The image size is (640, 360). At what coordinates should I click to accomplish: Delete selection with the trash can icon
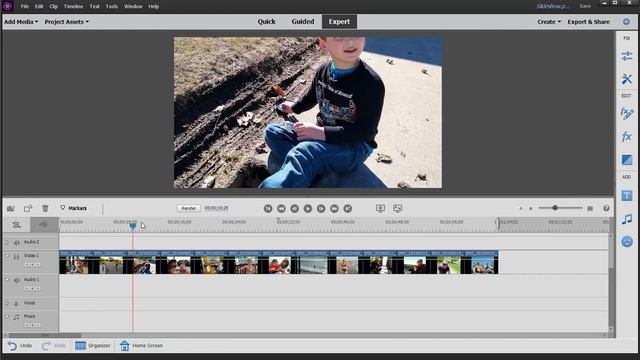tap(45, 208)
